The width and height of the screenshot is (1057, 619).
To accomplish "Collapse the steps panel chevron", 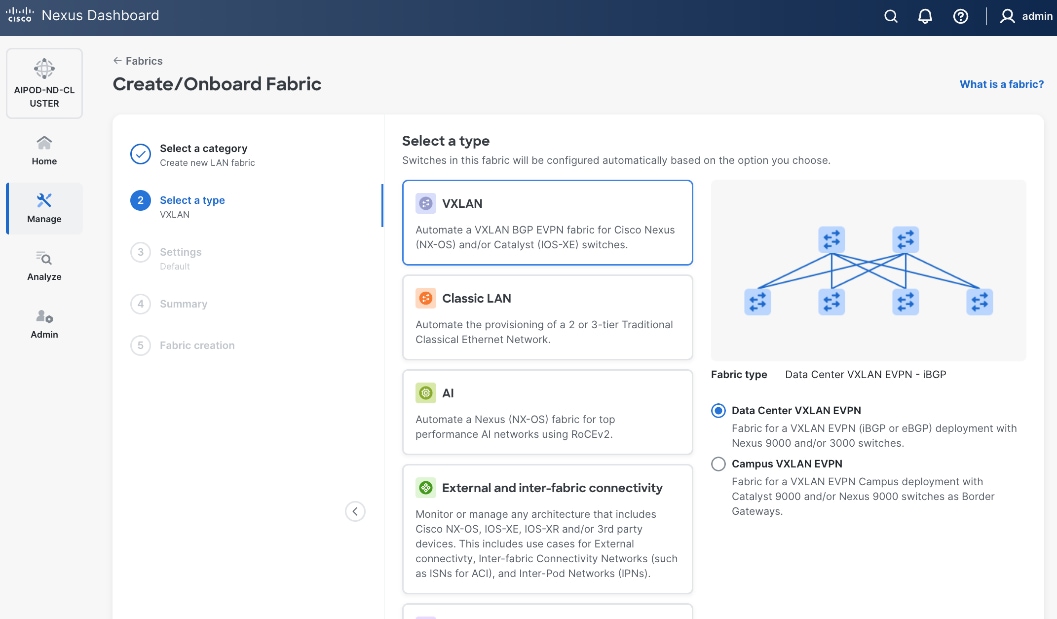I will tap(355, 511).
